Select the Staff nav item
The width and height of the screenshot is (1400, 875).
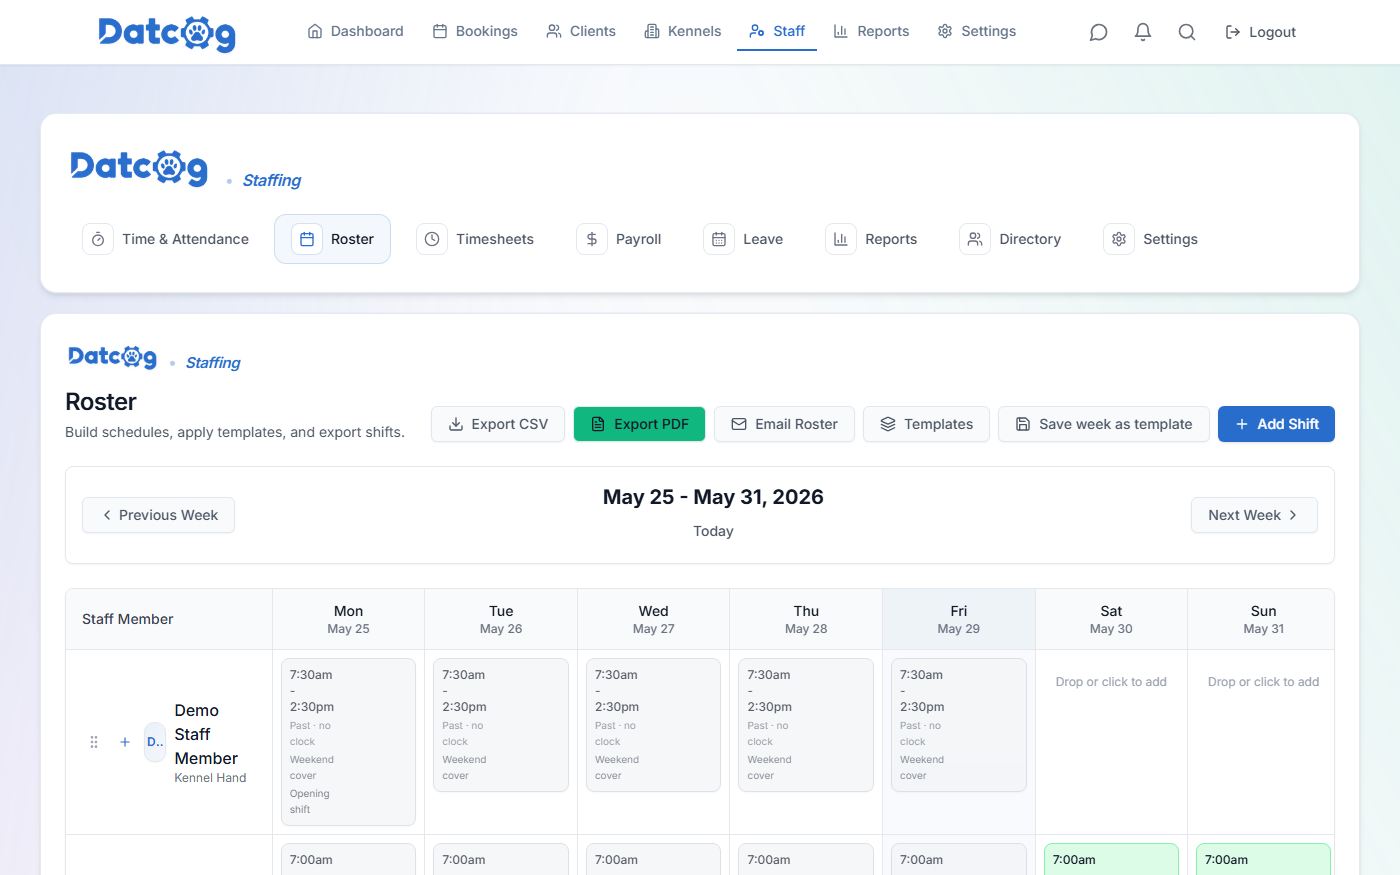pos(777,31)
